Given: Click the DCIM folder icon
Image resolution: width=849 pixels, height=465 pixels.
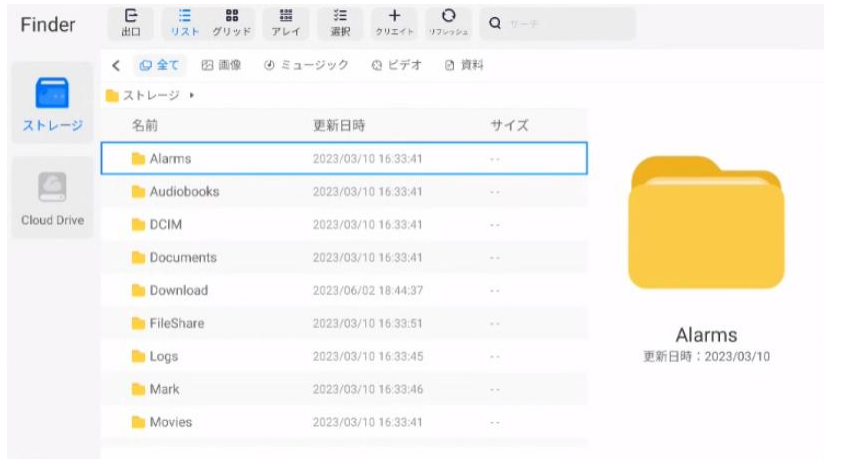Looking at the screenshot, I should click(139, 225).
